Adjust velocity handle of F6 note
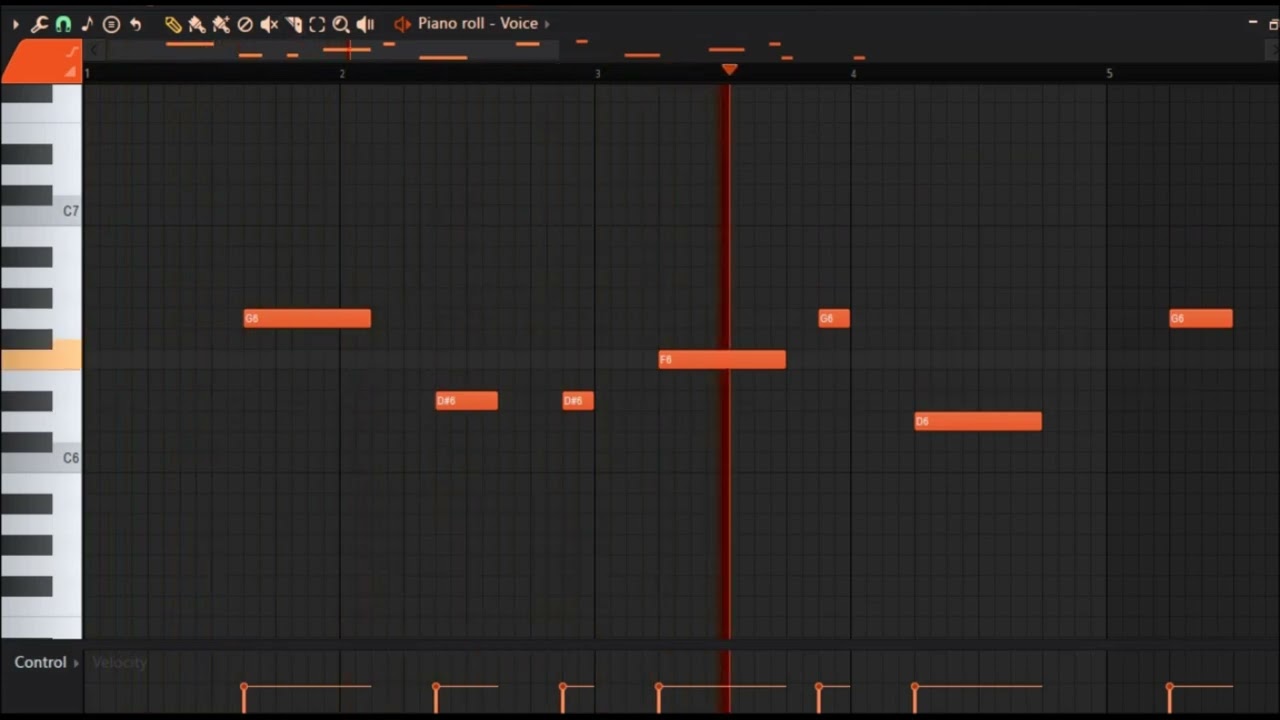This screenshot has height=720, width=1280. coord(659,686)
